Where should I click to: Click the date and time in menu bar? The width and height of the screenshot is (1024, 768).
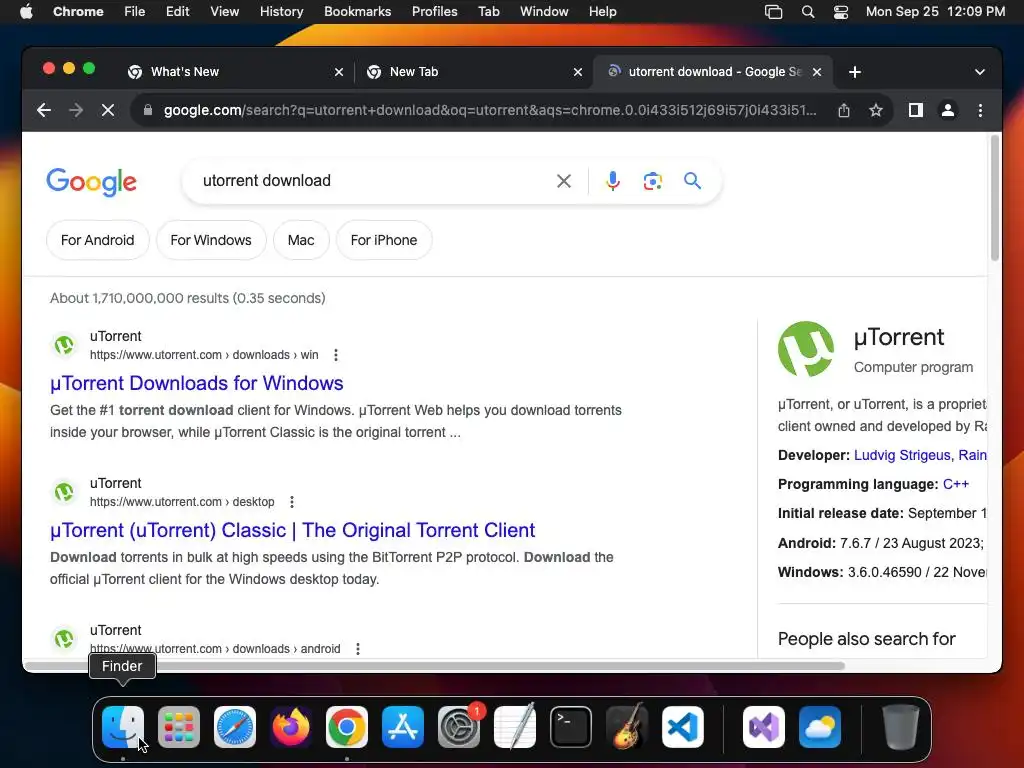(x=935, y=12)
